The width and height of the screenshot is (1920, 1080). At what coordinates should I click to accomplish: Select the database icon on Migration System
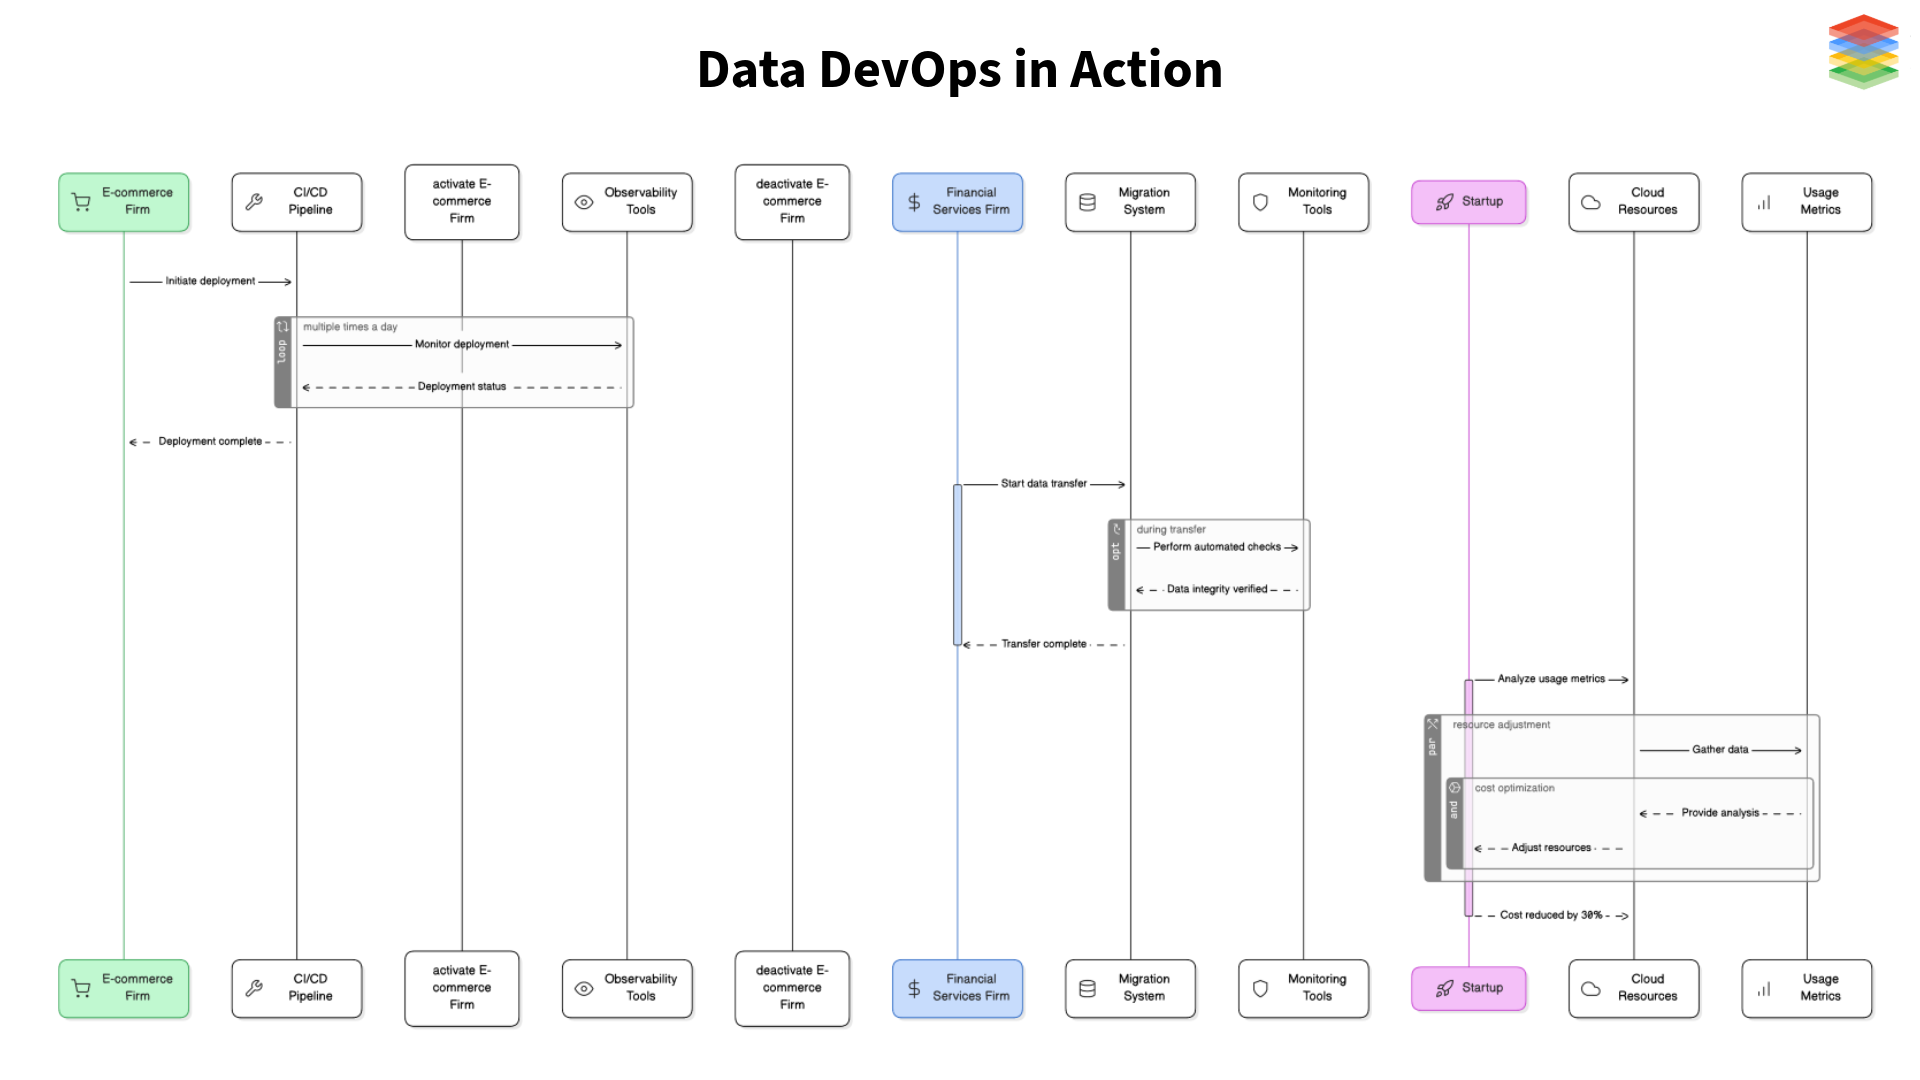pos(1086,201)
